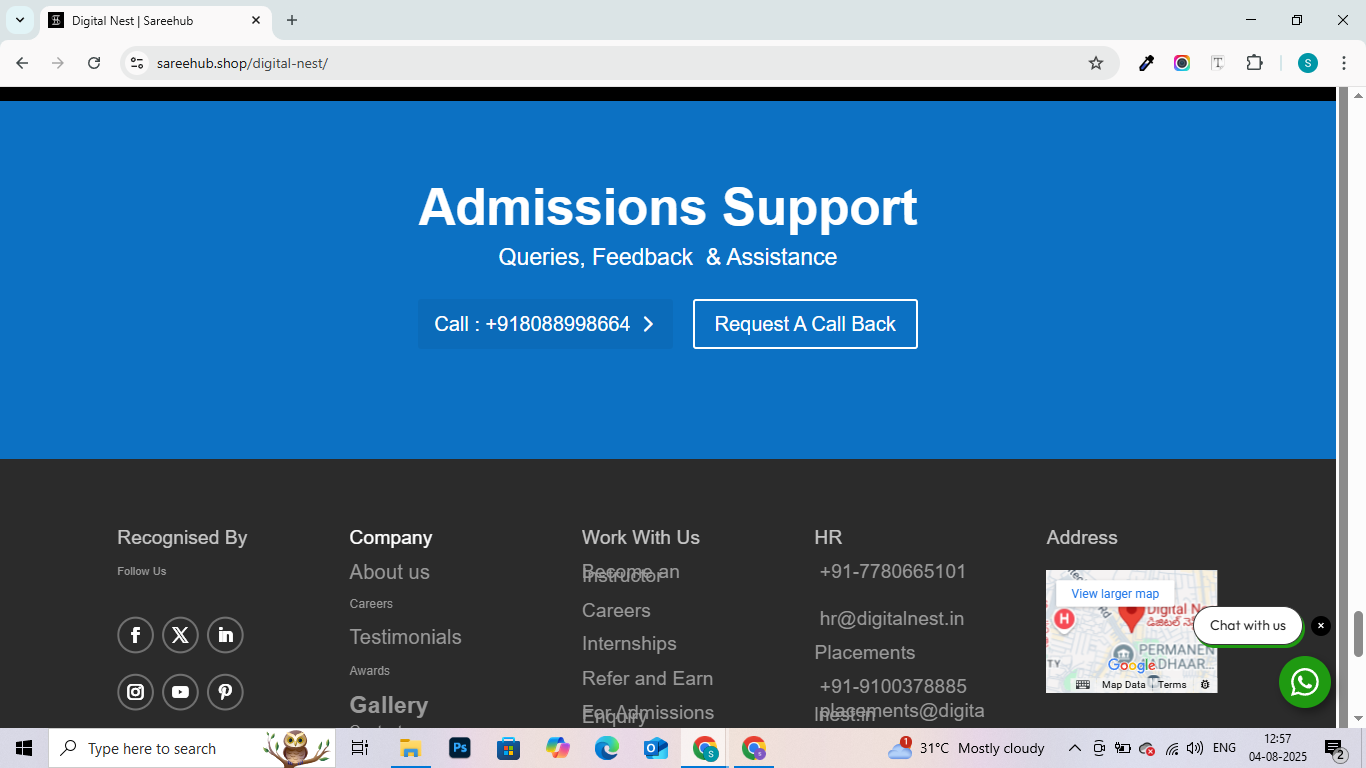
Task: Switch to the Digital Nest tab
Action: point(150,20)
